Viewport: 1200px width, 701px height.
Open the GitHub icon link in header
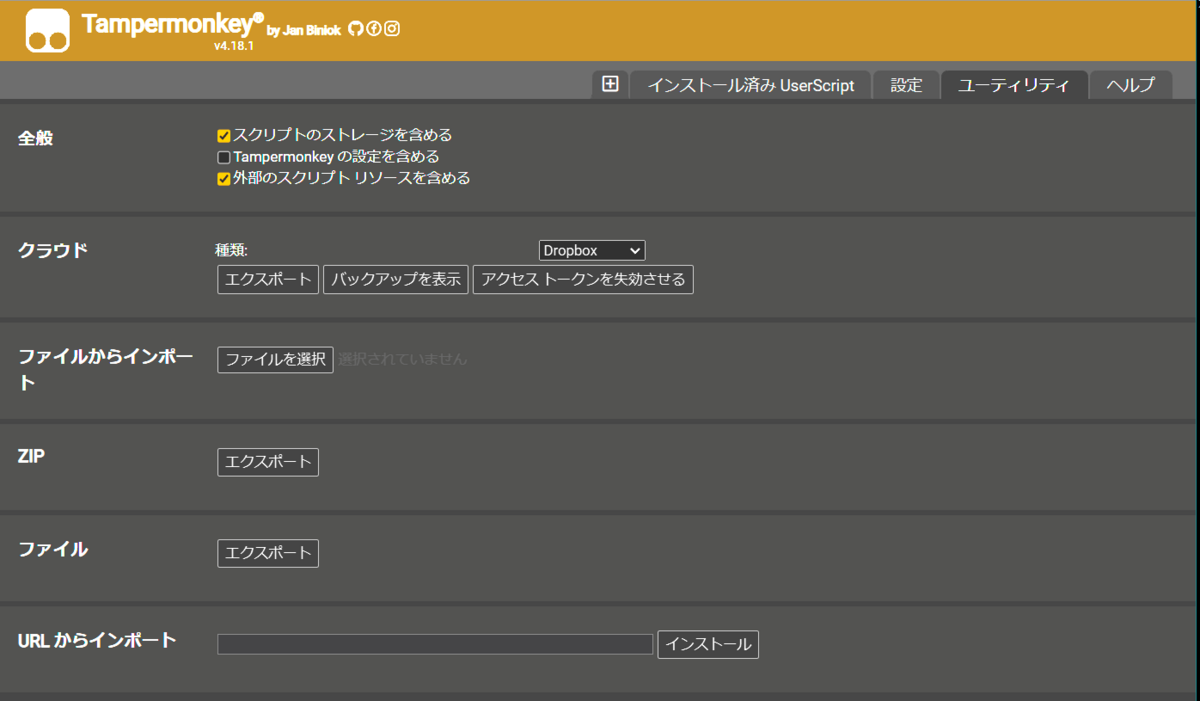(x=356, y=29)
